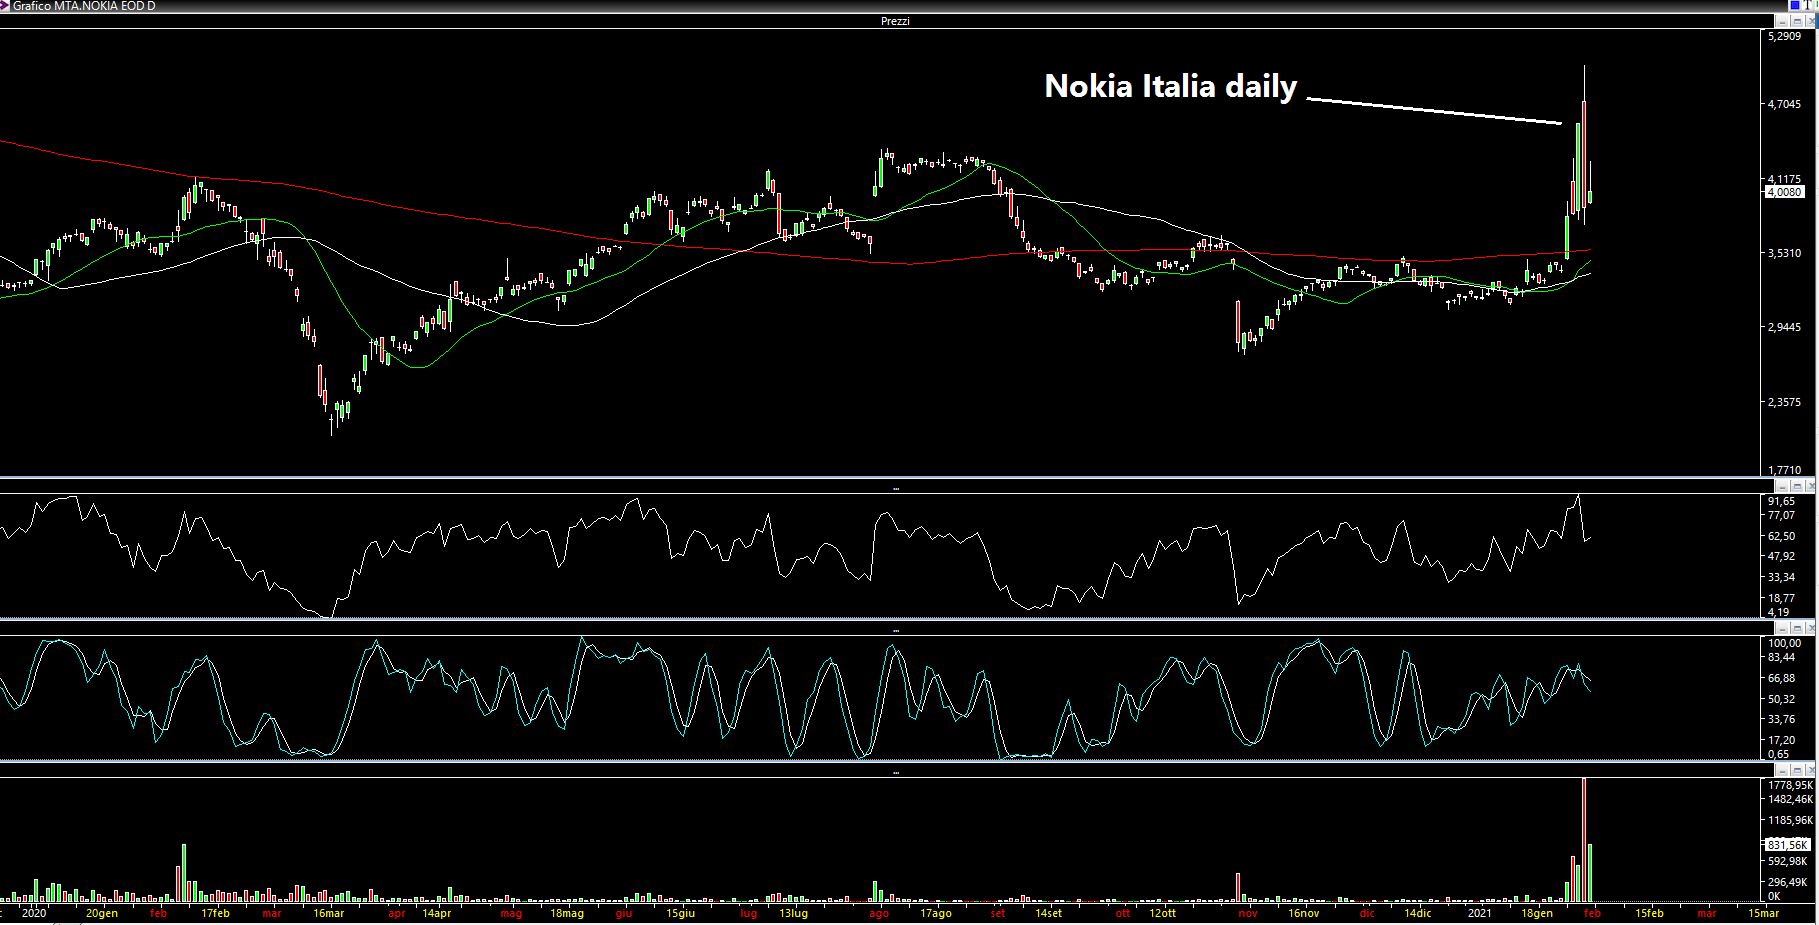Click the 3,5310 price axis label

(1785, 253)
